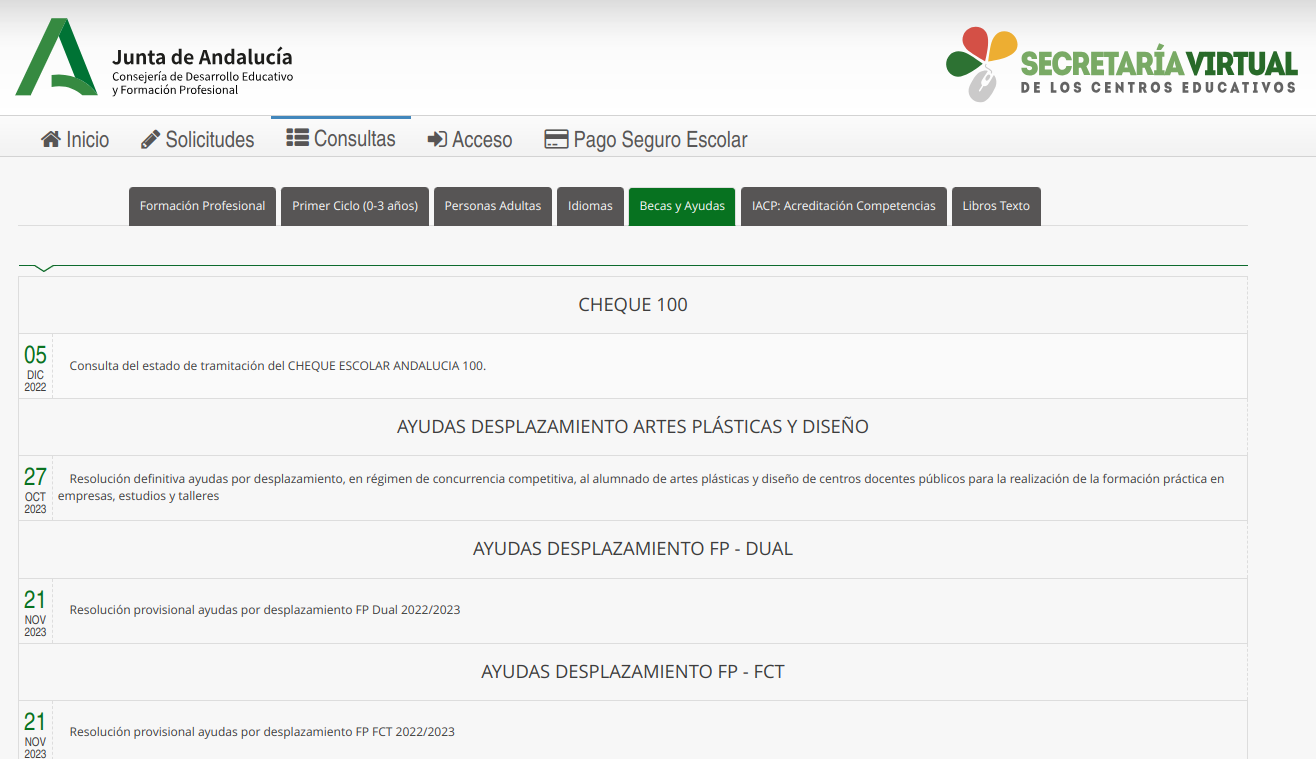Image resolution: width=1316 pixels, height=759 pixels.
Task: Open FP FCT 2022/2023 resolución provisional
Action: click(262, 732)
